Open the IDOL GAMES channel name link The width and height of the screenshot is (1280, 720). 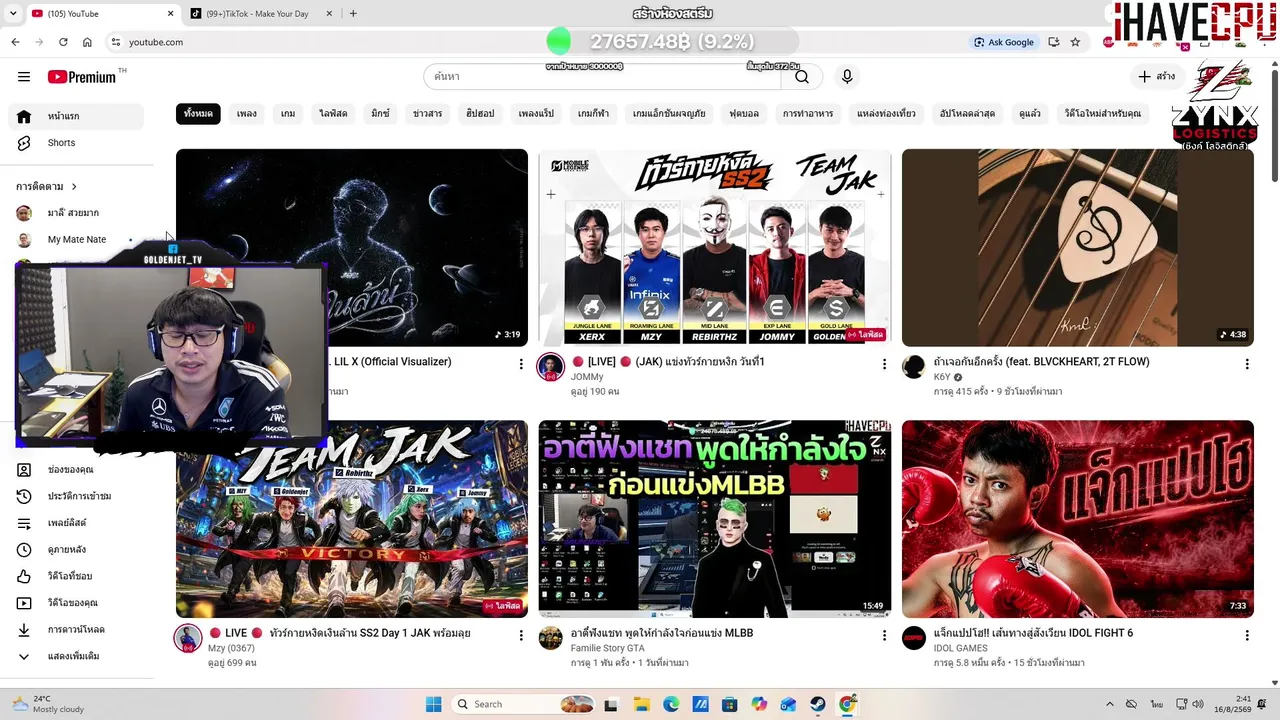click(x=960, y=648)
